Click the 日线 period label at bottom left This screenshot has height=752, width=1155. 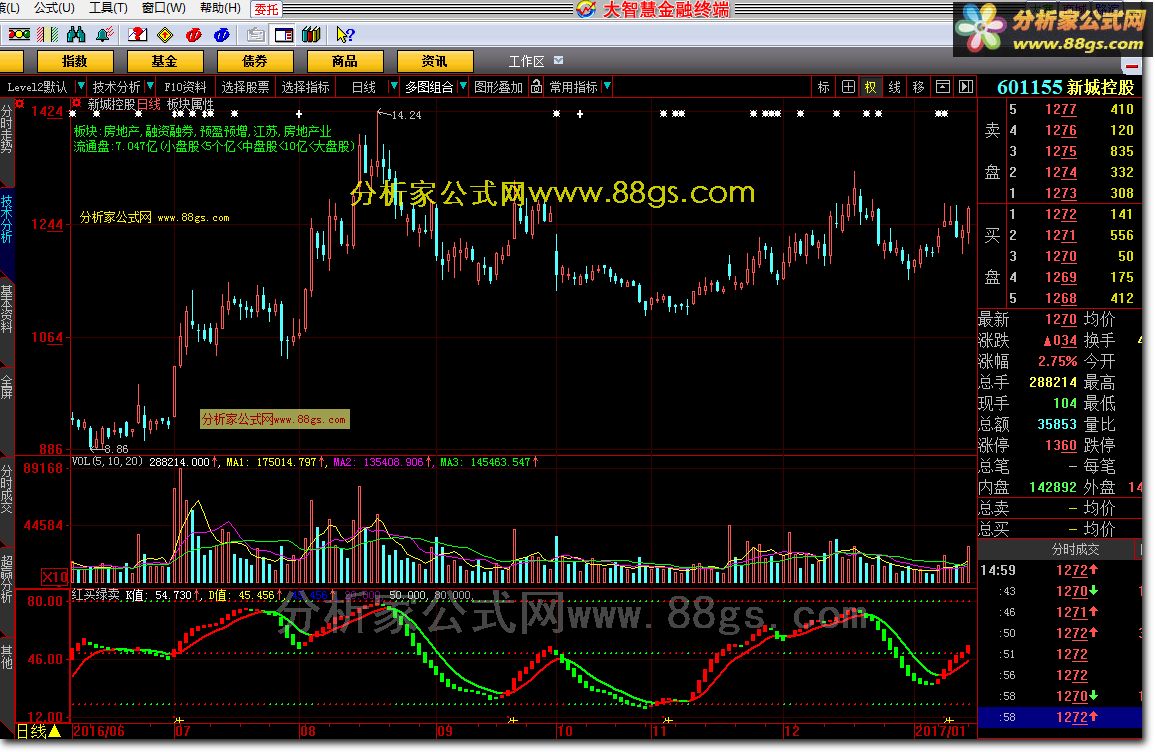[x=38, y=731]
